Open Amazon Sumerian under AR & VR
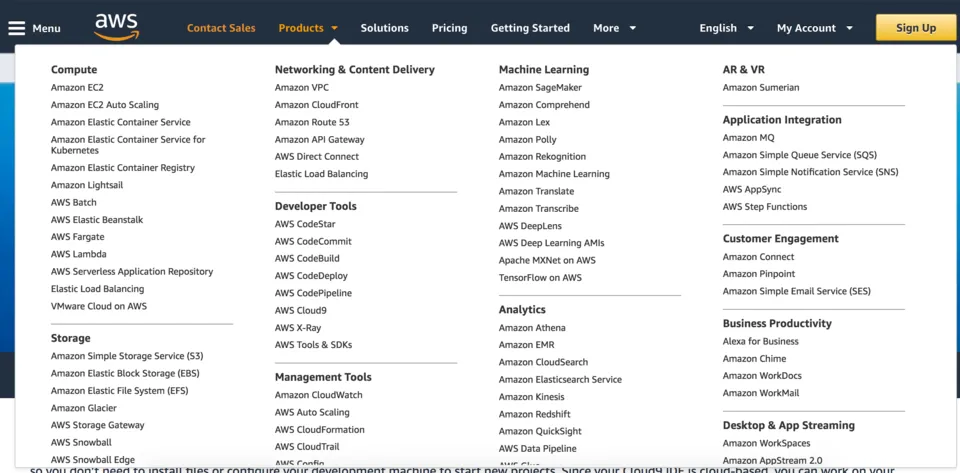 (x=760, y=88)
